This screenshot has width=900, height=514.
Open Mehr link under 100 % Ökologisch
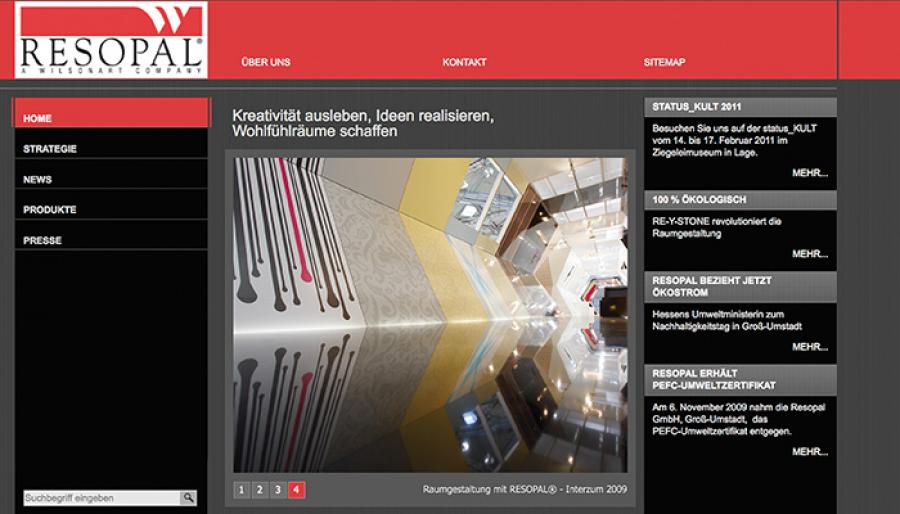[x=810, y=254]
